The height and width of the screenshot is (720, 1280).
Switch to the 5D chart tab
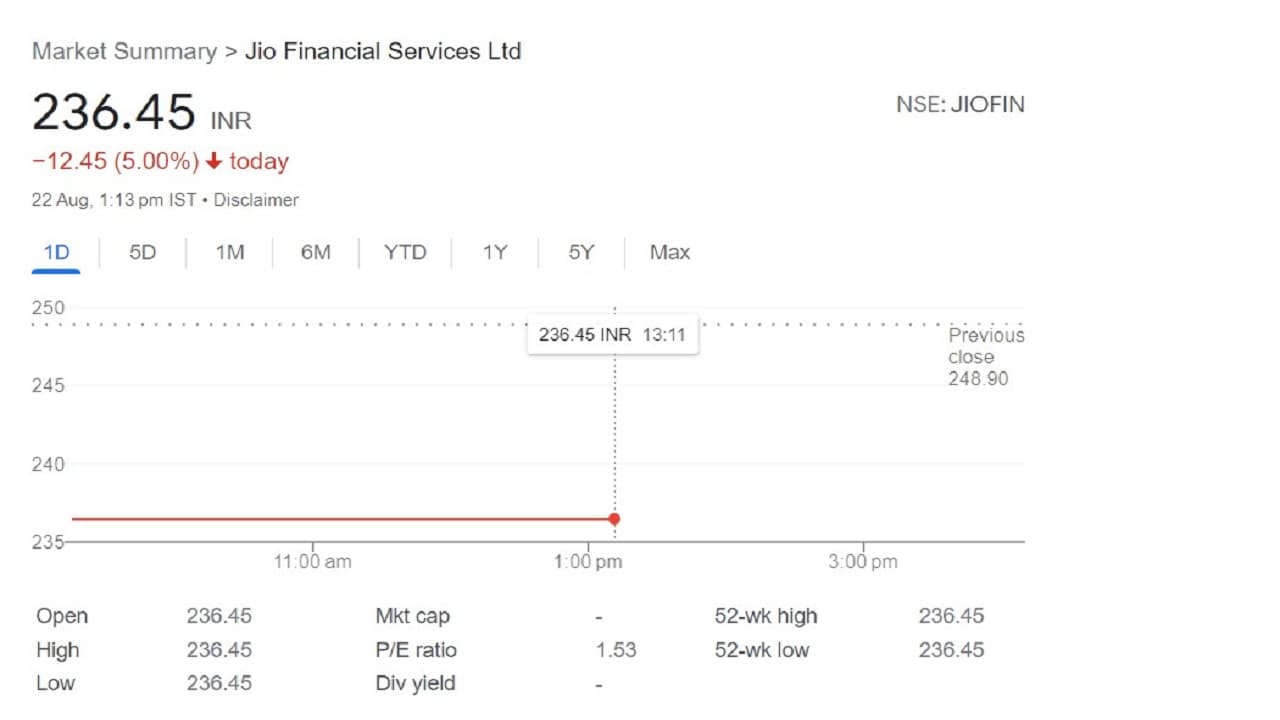(x=143, y=253)
